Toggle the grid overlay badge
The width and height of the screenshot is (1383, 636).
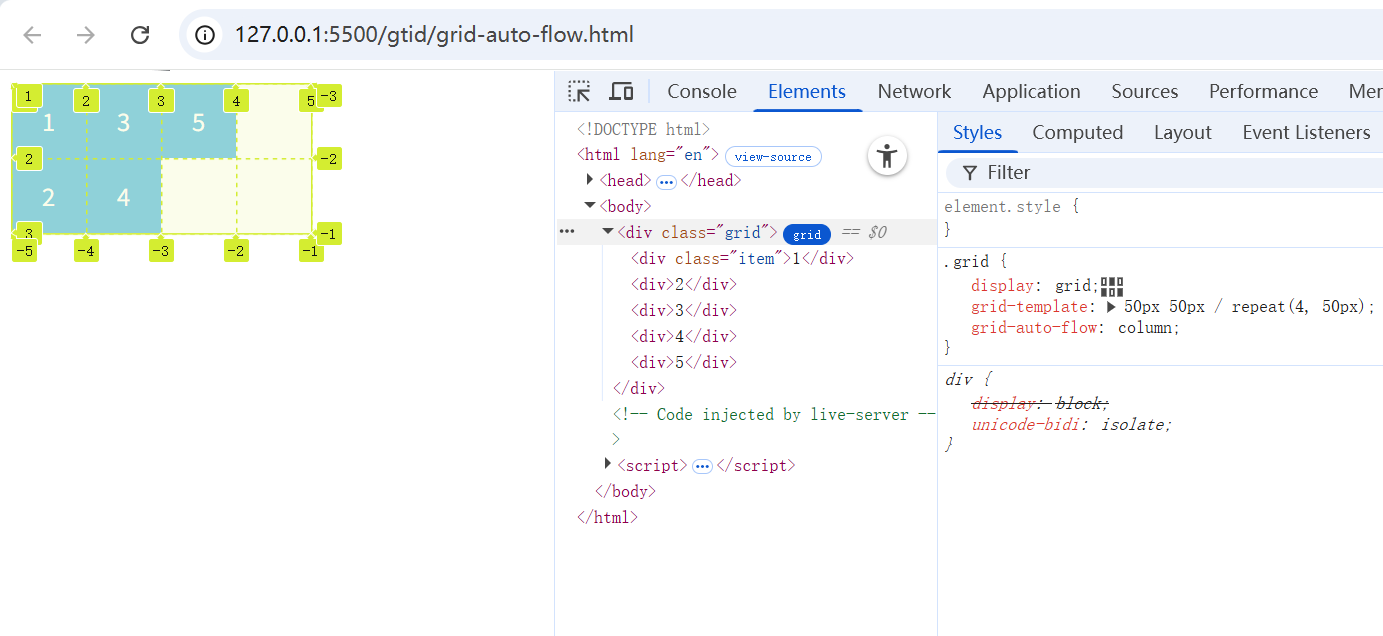807,234
